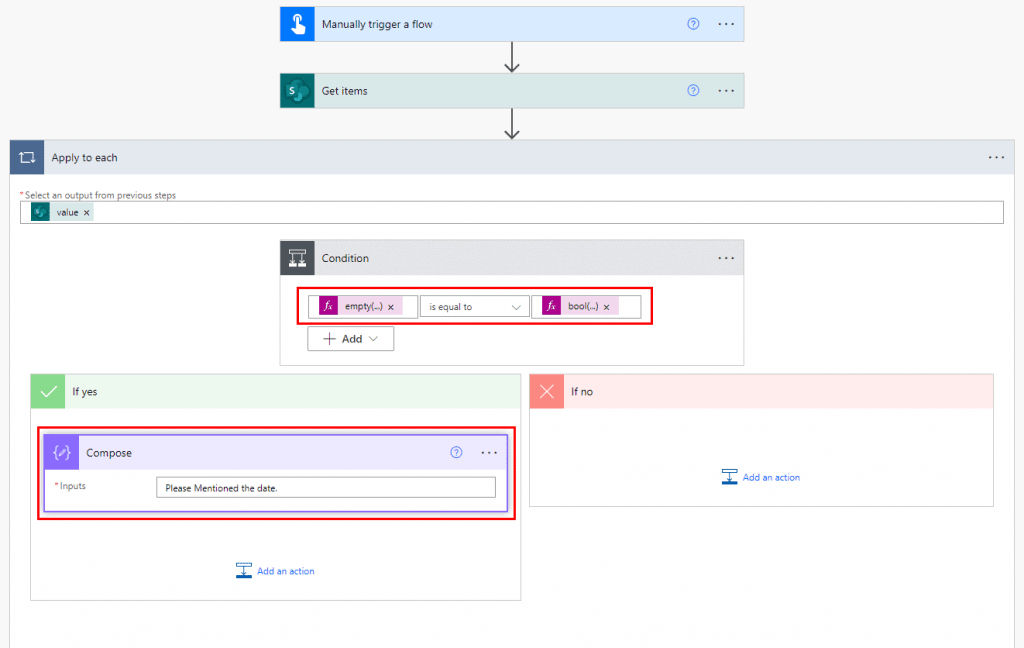
Task: Add an action in the If no branch
Action: point(761,478)
